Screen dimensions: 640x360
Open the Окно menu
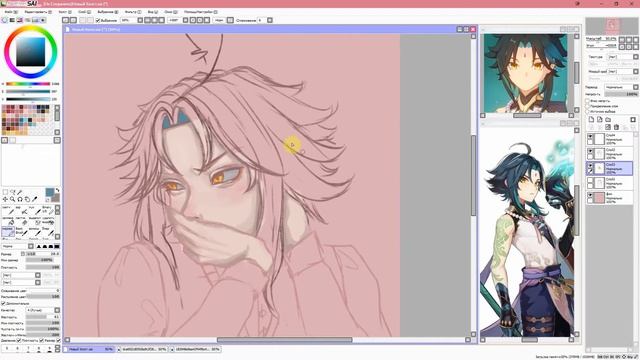click(170, 12)
